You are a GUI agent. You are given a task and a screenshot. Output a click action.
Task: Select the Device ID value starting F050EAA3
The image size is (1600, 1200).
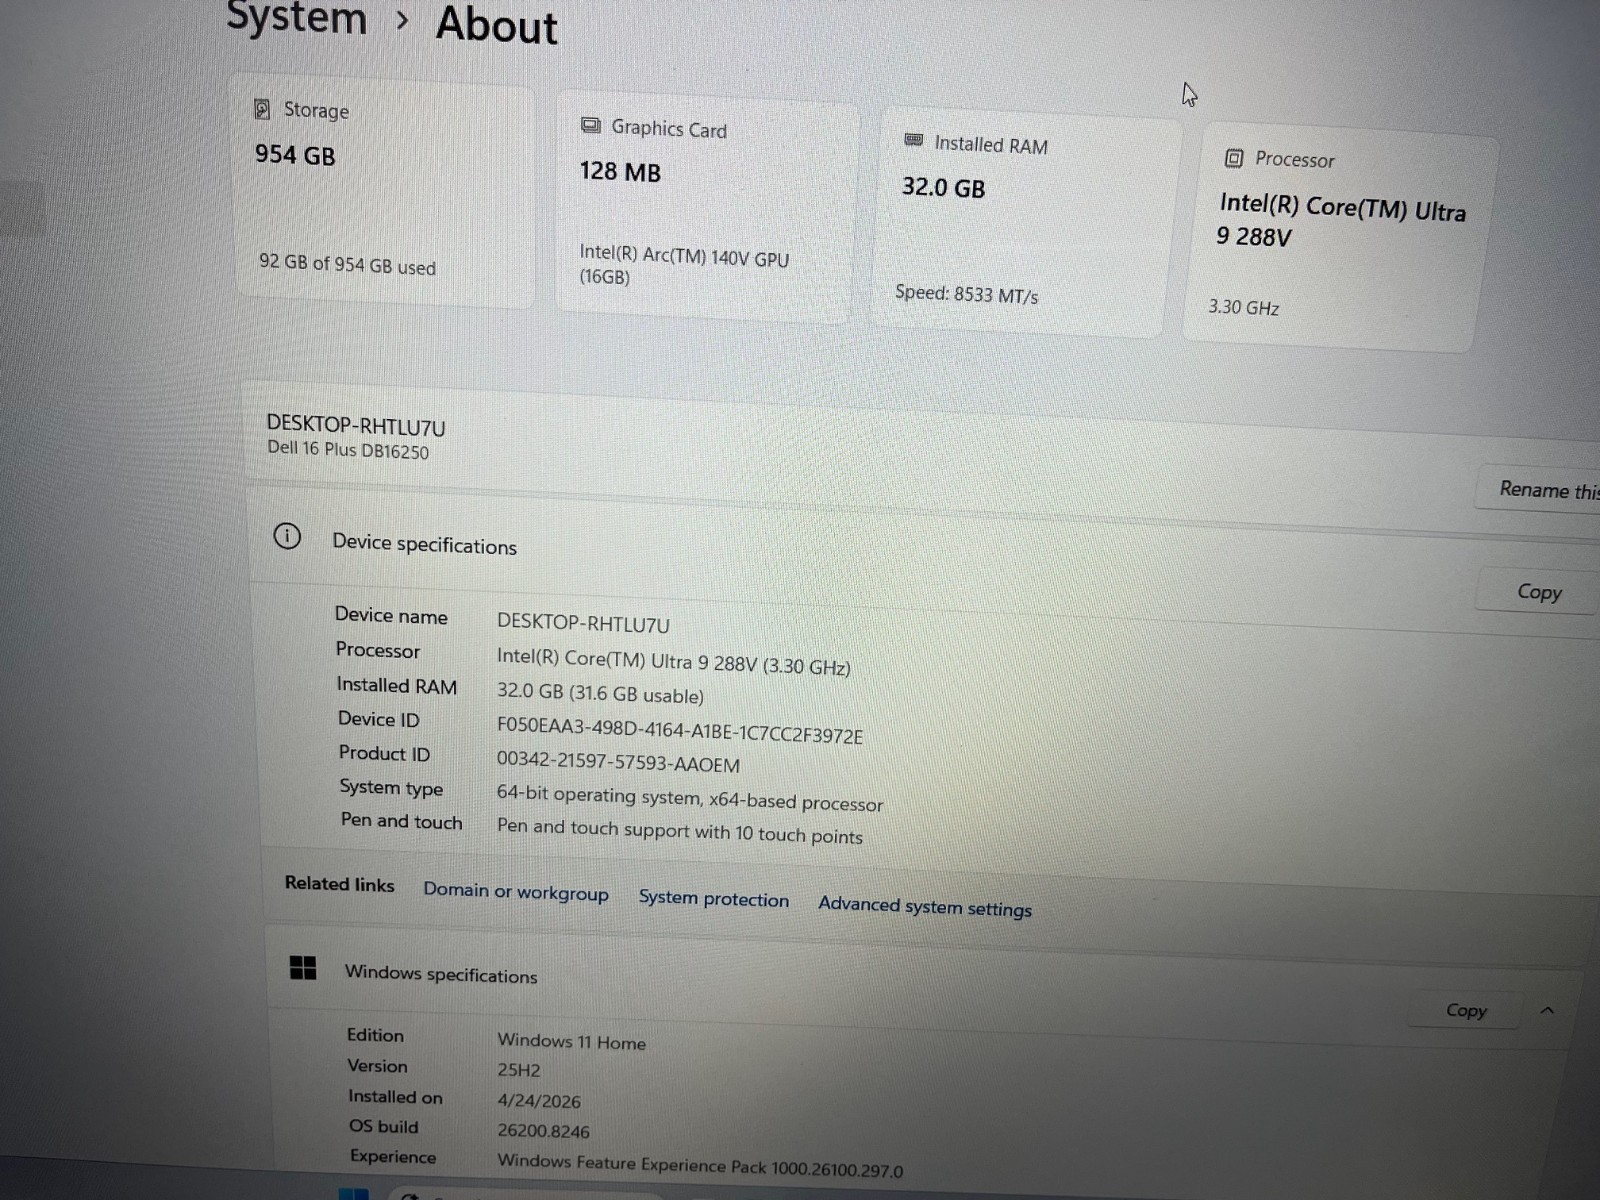pyautogui.click(x=679, y=730)
